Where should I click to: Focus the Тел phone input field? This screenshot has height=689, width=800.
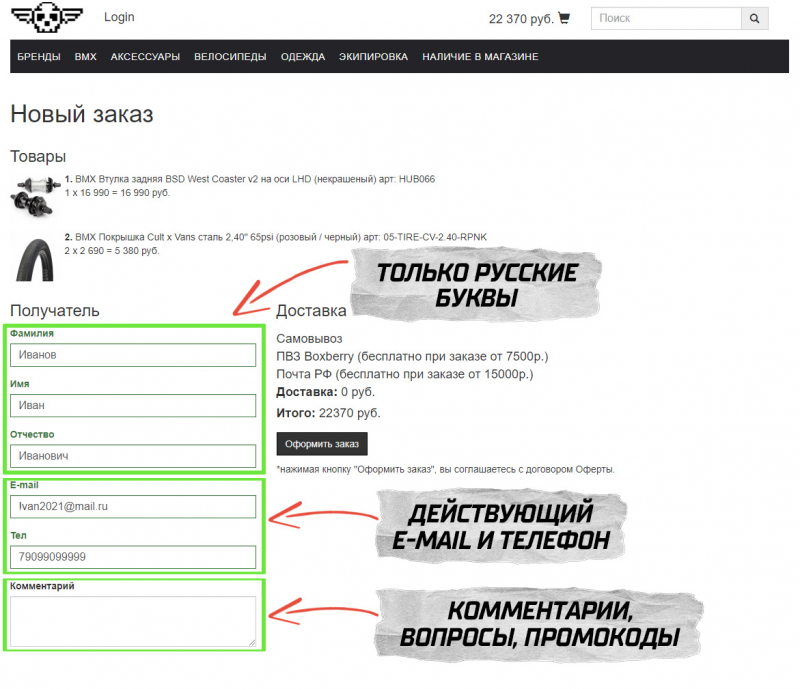pos(133,557)
